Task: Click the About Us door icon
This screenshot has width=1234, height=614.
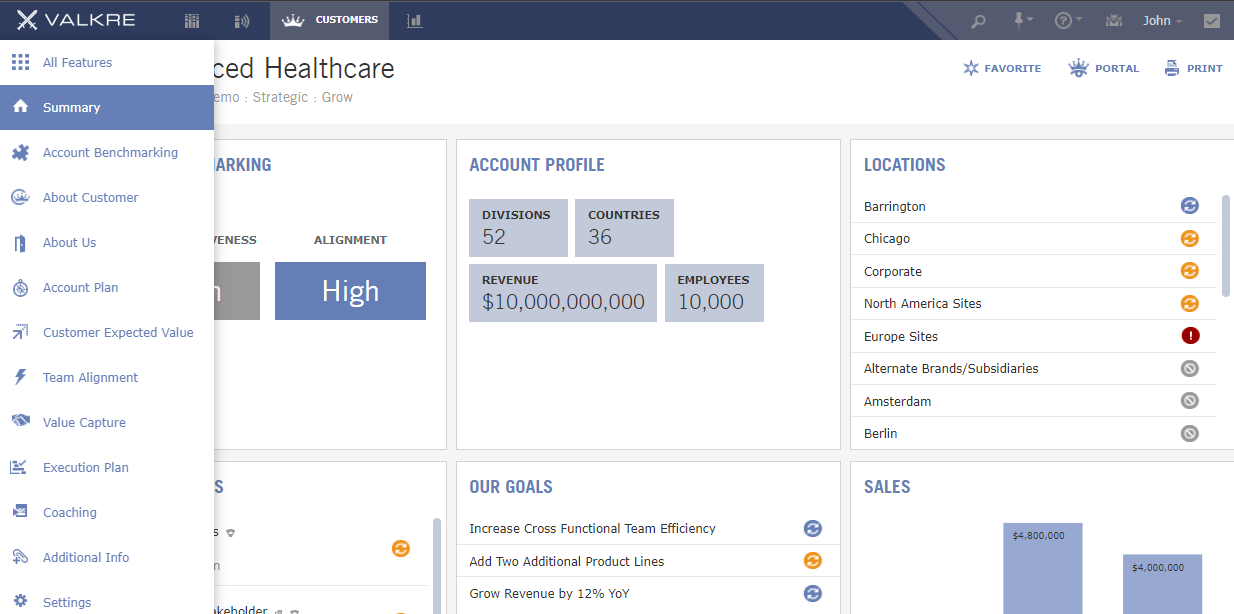Action: 20,242
